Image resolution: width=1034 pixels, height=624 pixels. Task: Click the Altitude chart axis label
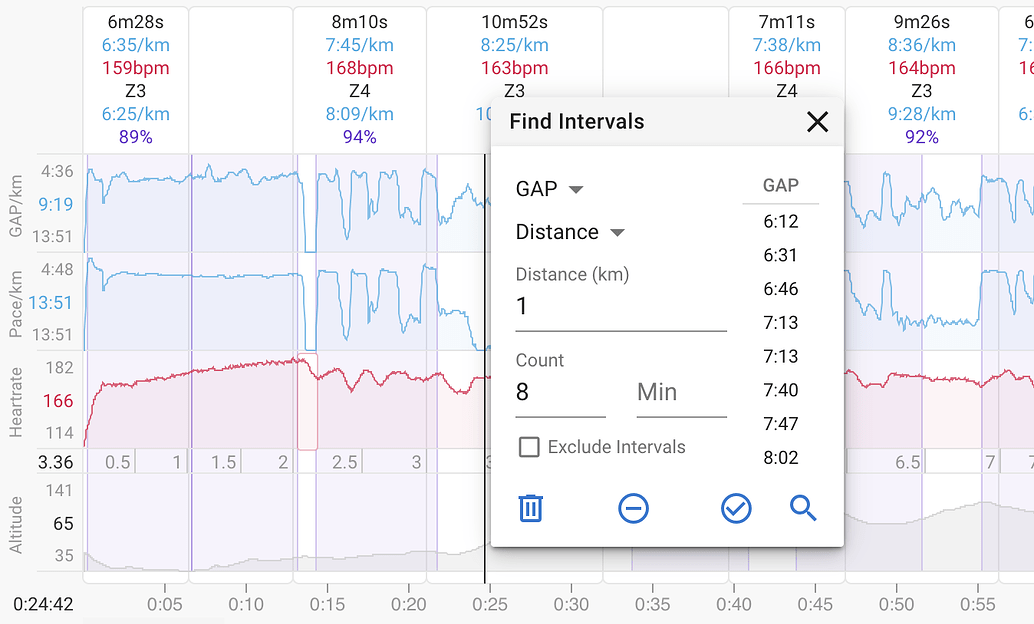(16, 525)
